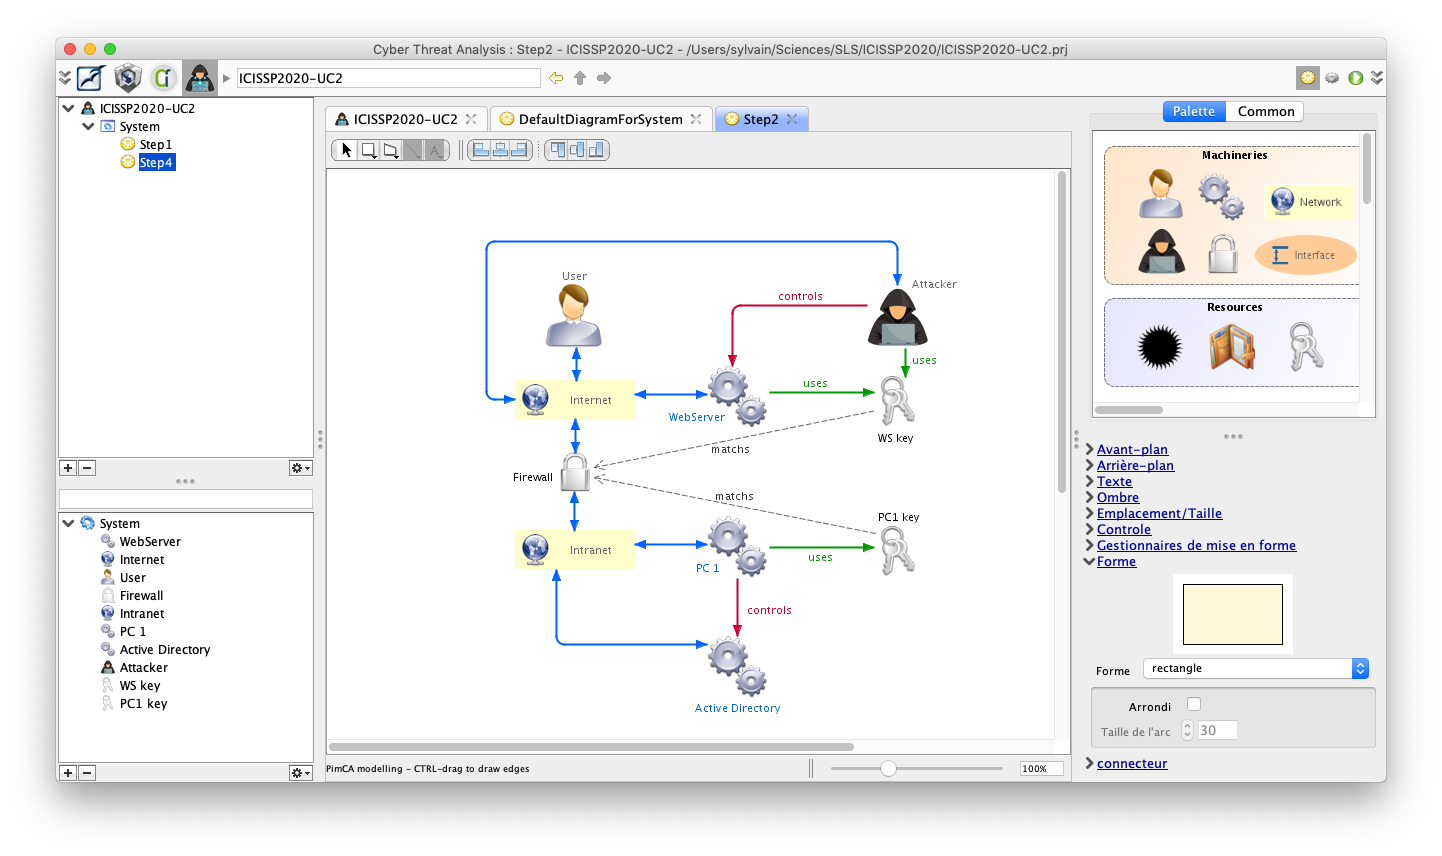Pick the black spiky resource in palette
Viewport: 1442px width, 856px height.
point(1160,347)
